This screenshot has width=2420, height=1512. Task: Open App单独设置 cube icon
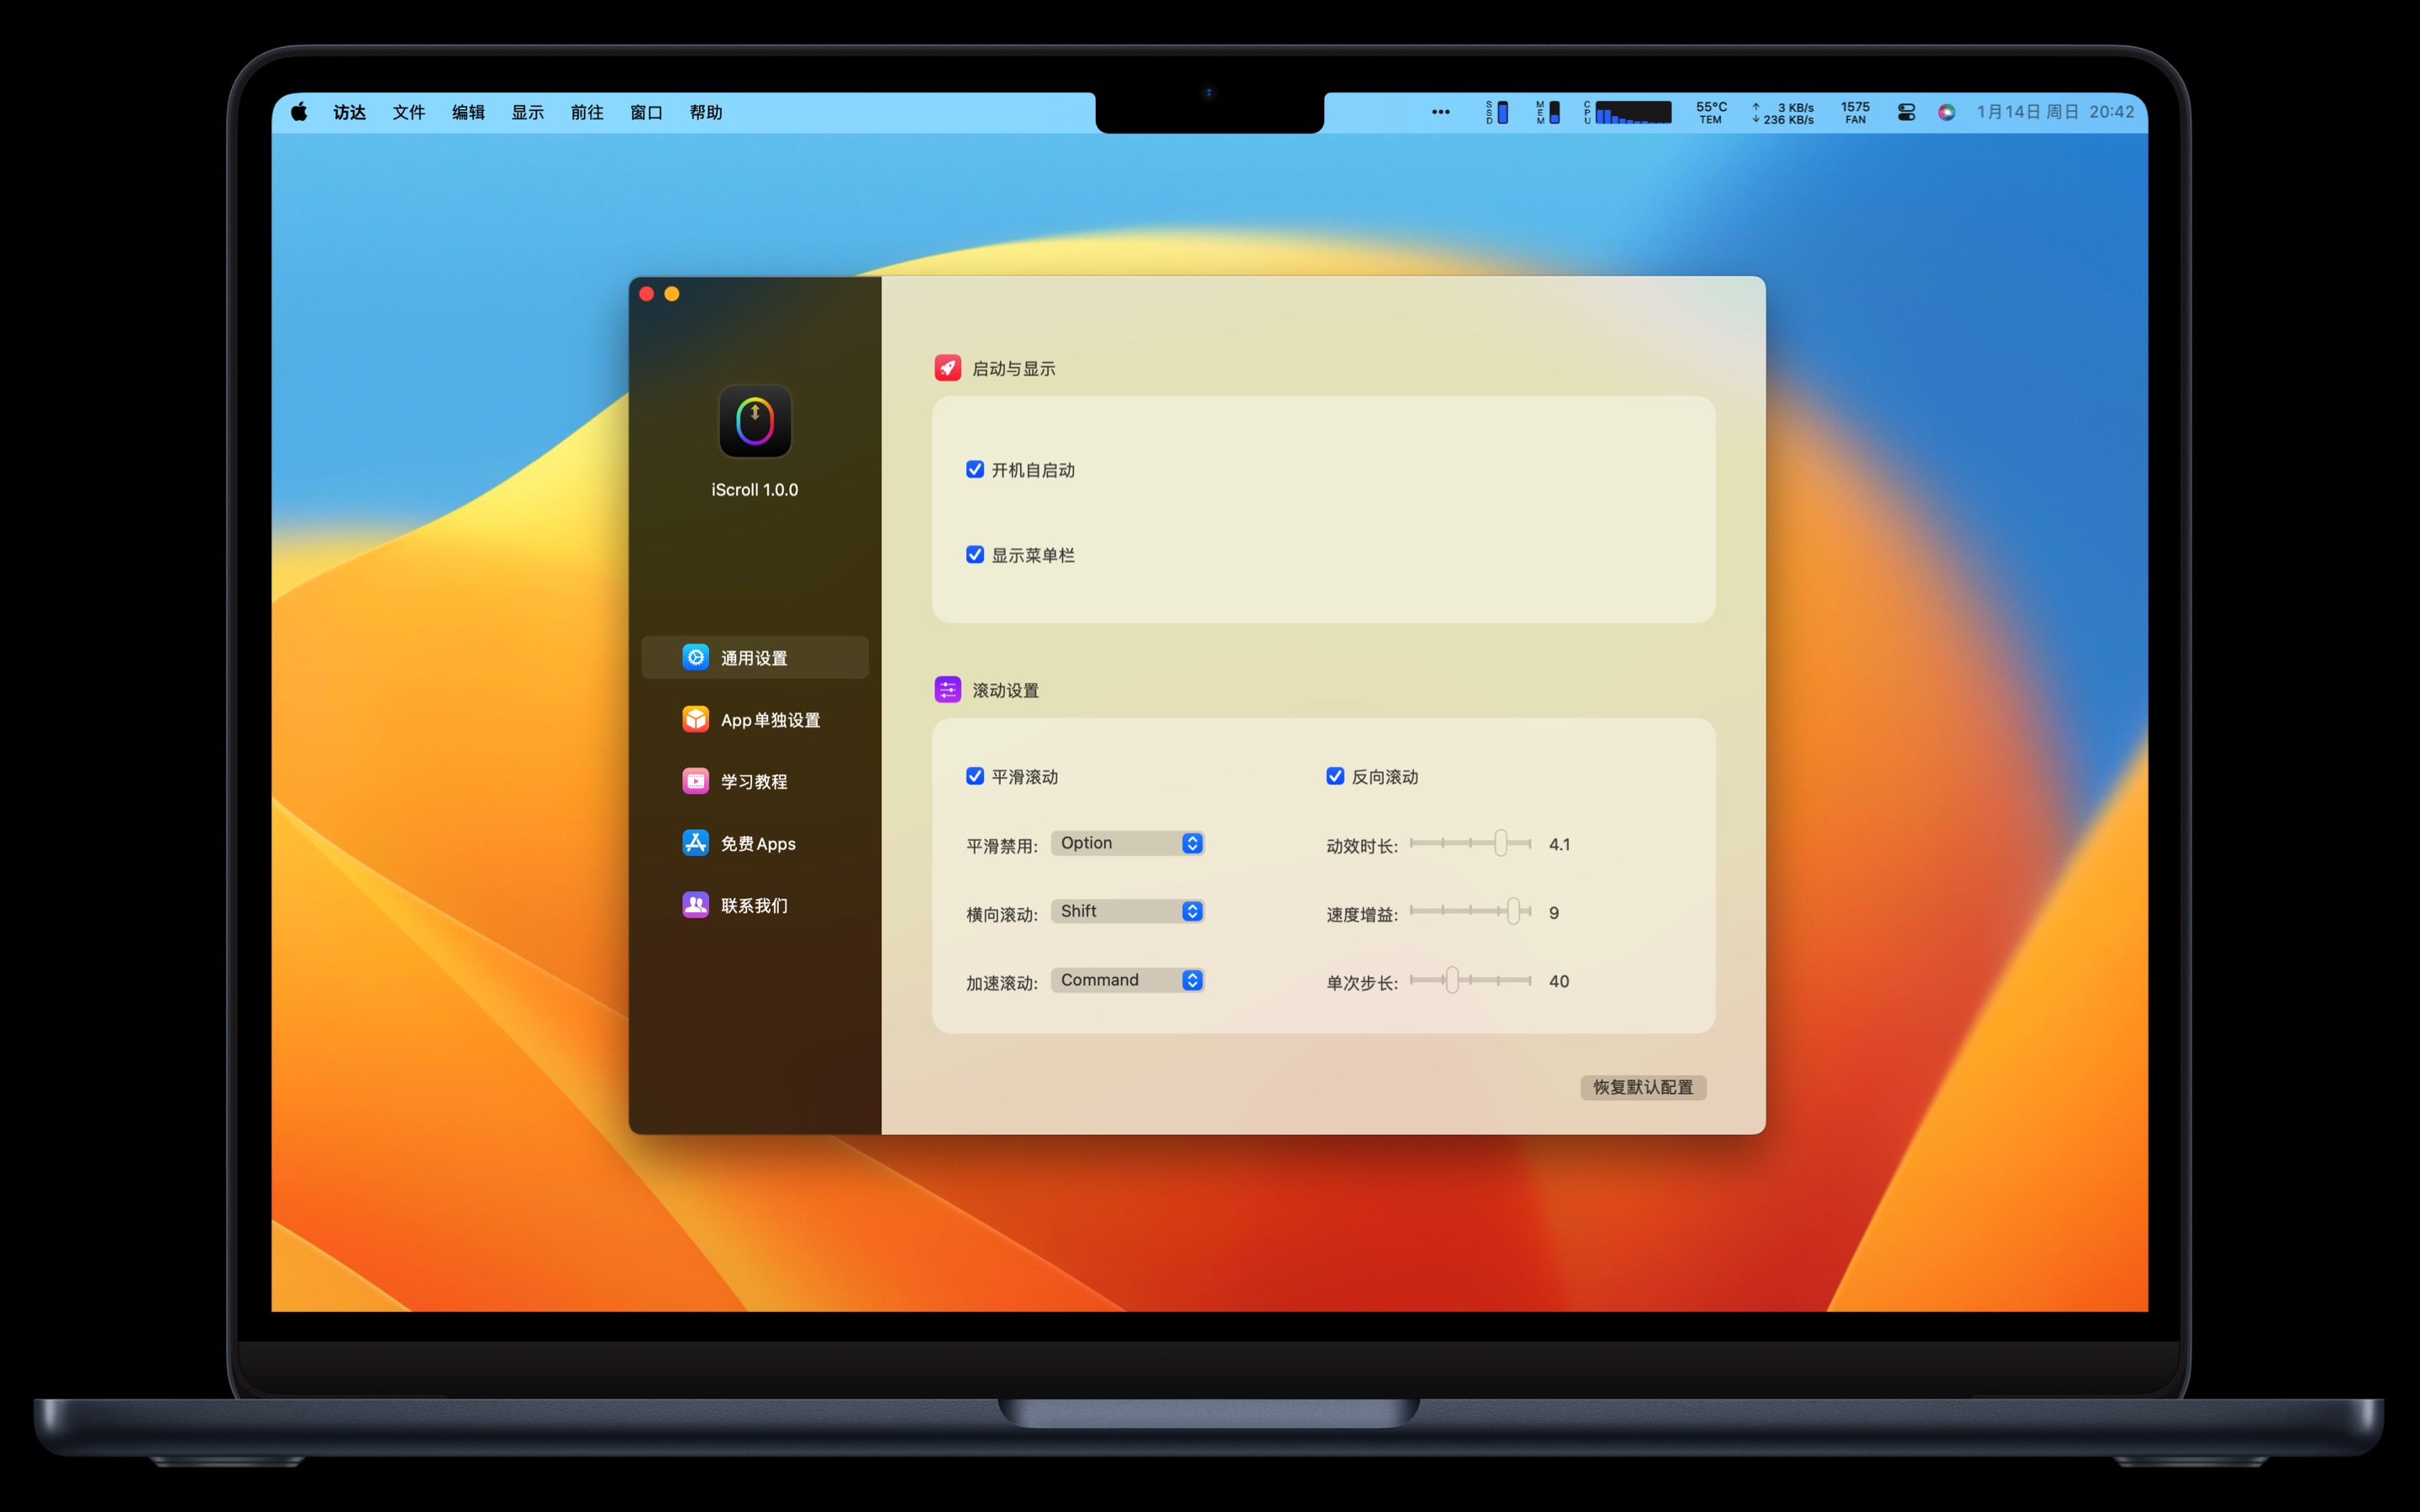[x=695, y=719]
